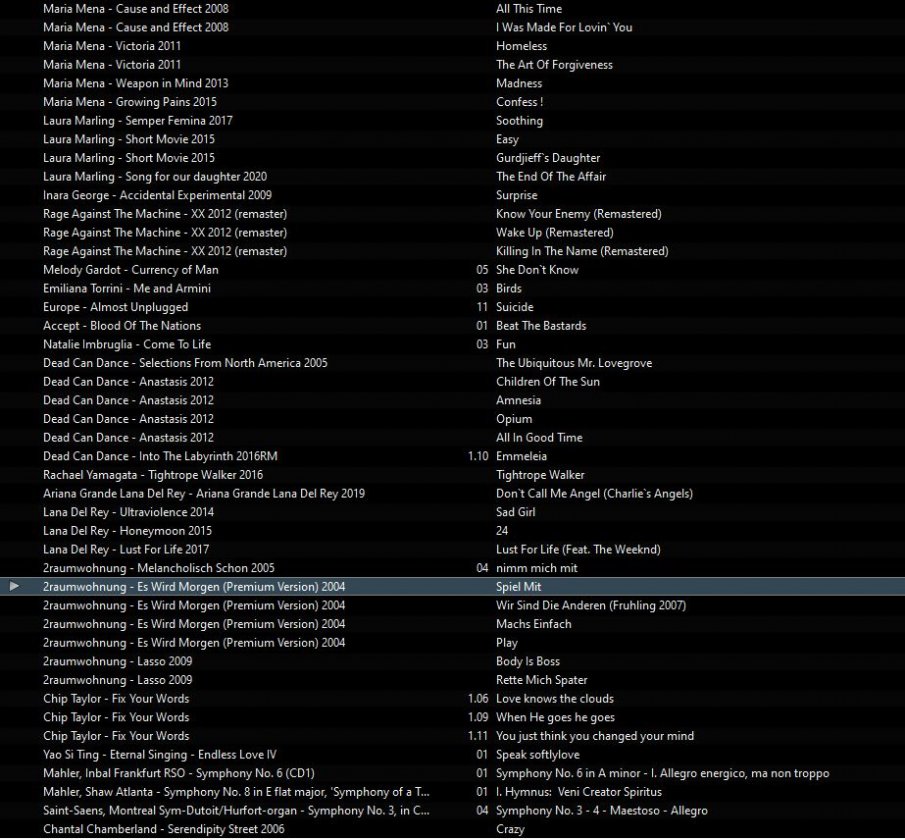Select 'Don`t Call Me Angel (Charlie`s Angels)'
This screenshot has width=905, height=840.
(x=594, y=494)
